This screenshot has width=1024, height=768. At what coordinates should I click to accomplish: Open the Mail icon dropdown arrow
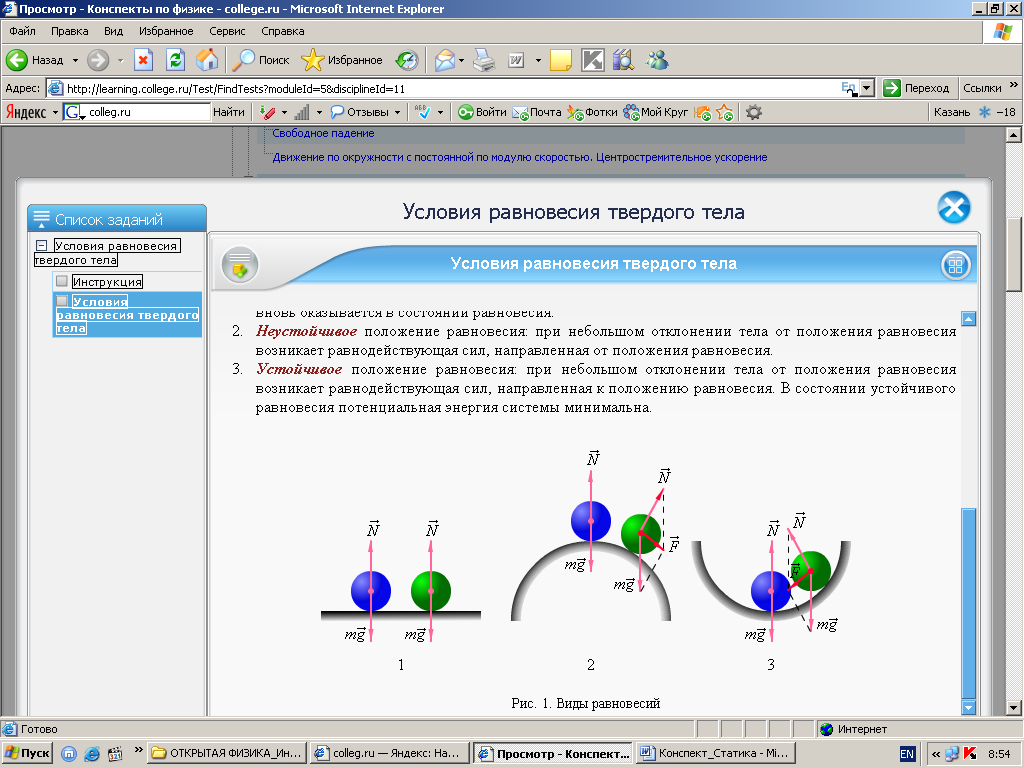[461, 60]
